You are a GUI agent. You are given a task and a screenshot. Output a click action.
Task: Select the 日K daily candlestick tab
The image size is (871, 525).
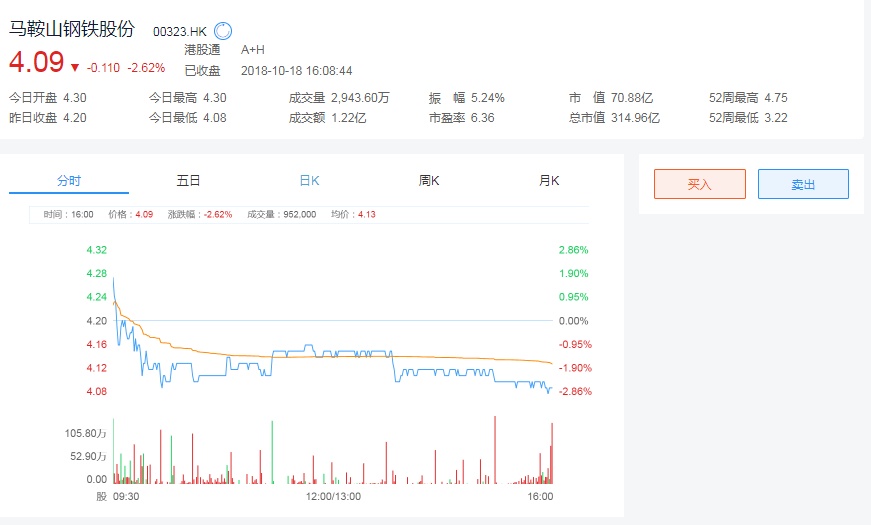[309, 181]
